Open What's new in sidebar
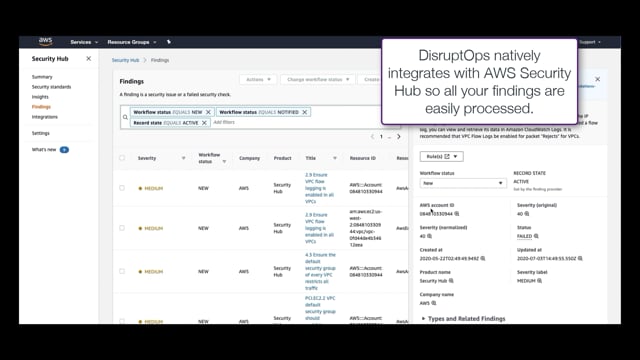This screenshot has height=360, width=640. coord(44,150)
